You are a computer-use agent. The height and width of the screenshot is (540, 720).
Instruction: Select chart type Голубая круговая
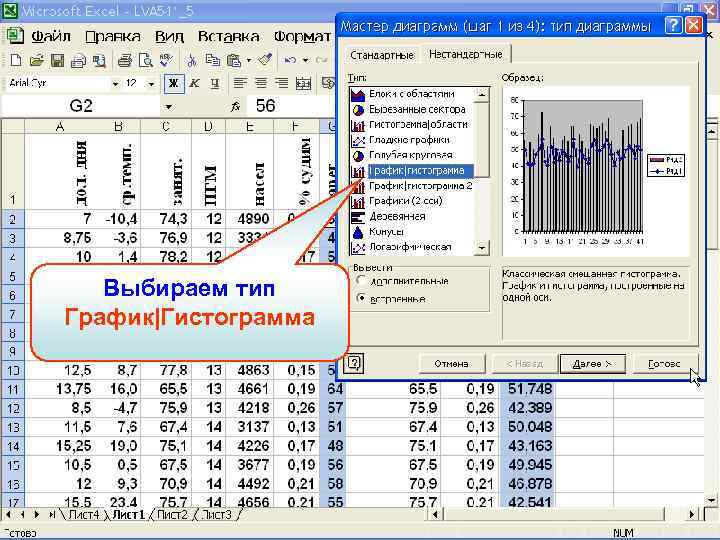tap(411, 155)
